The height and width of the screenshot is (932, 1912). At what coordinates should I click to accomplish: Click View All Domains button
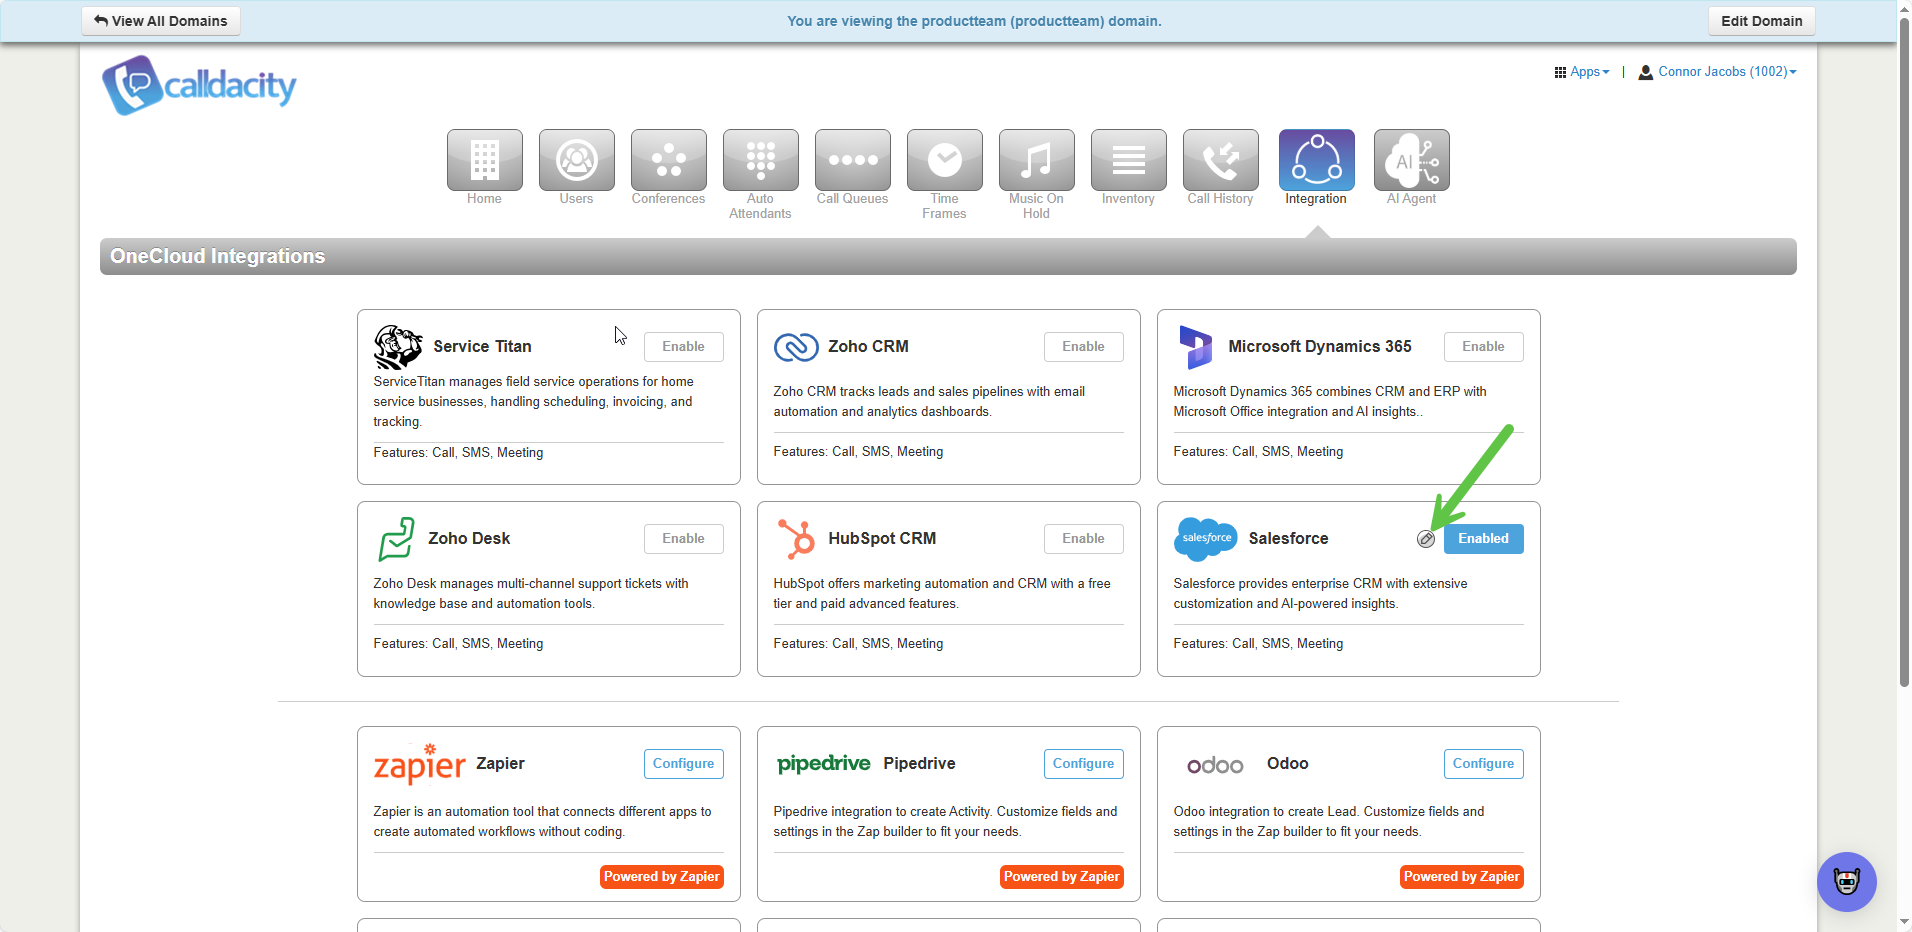[x=161, y=21]
